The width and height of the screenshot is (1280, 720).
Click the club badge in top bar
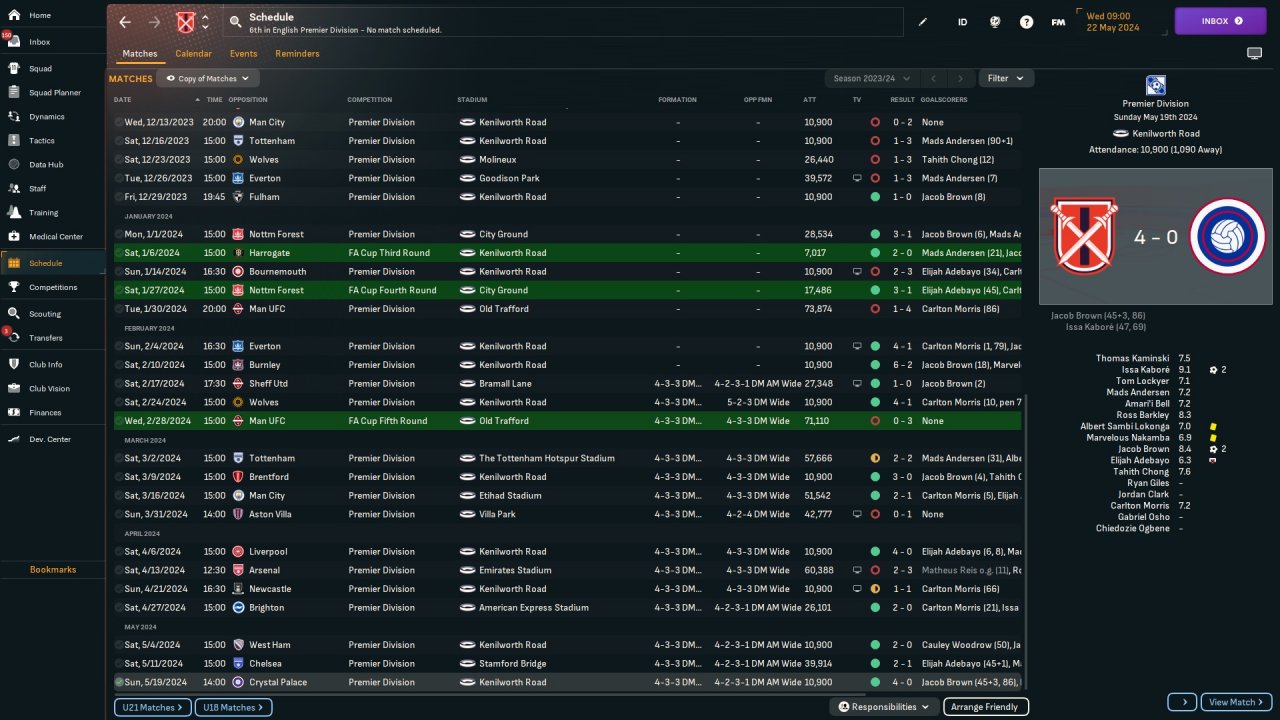click(x=186, y=22)
